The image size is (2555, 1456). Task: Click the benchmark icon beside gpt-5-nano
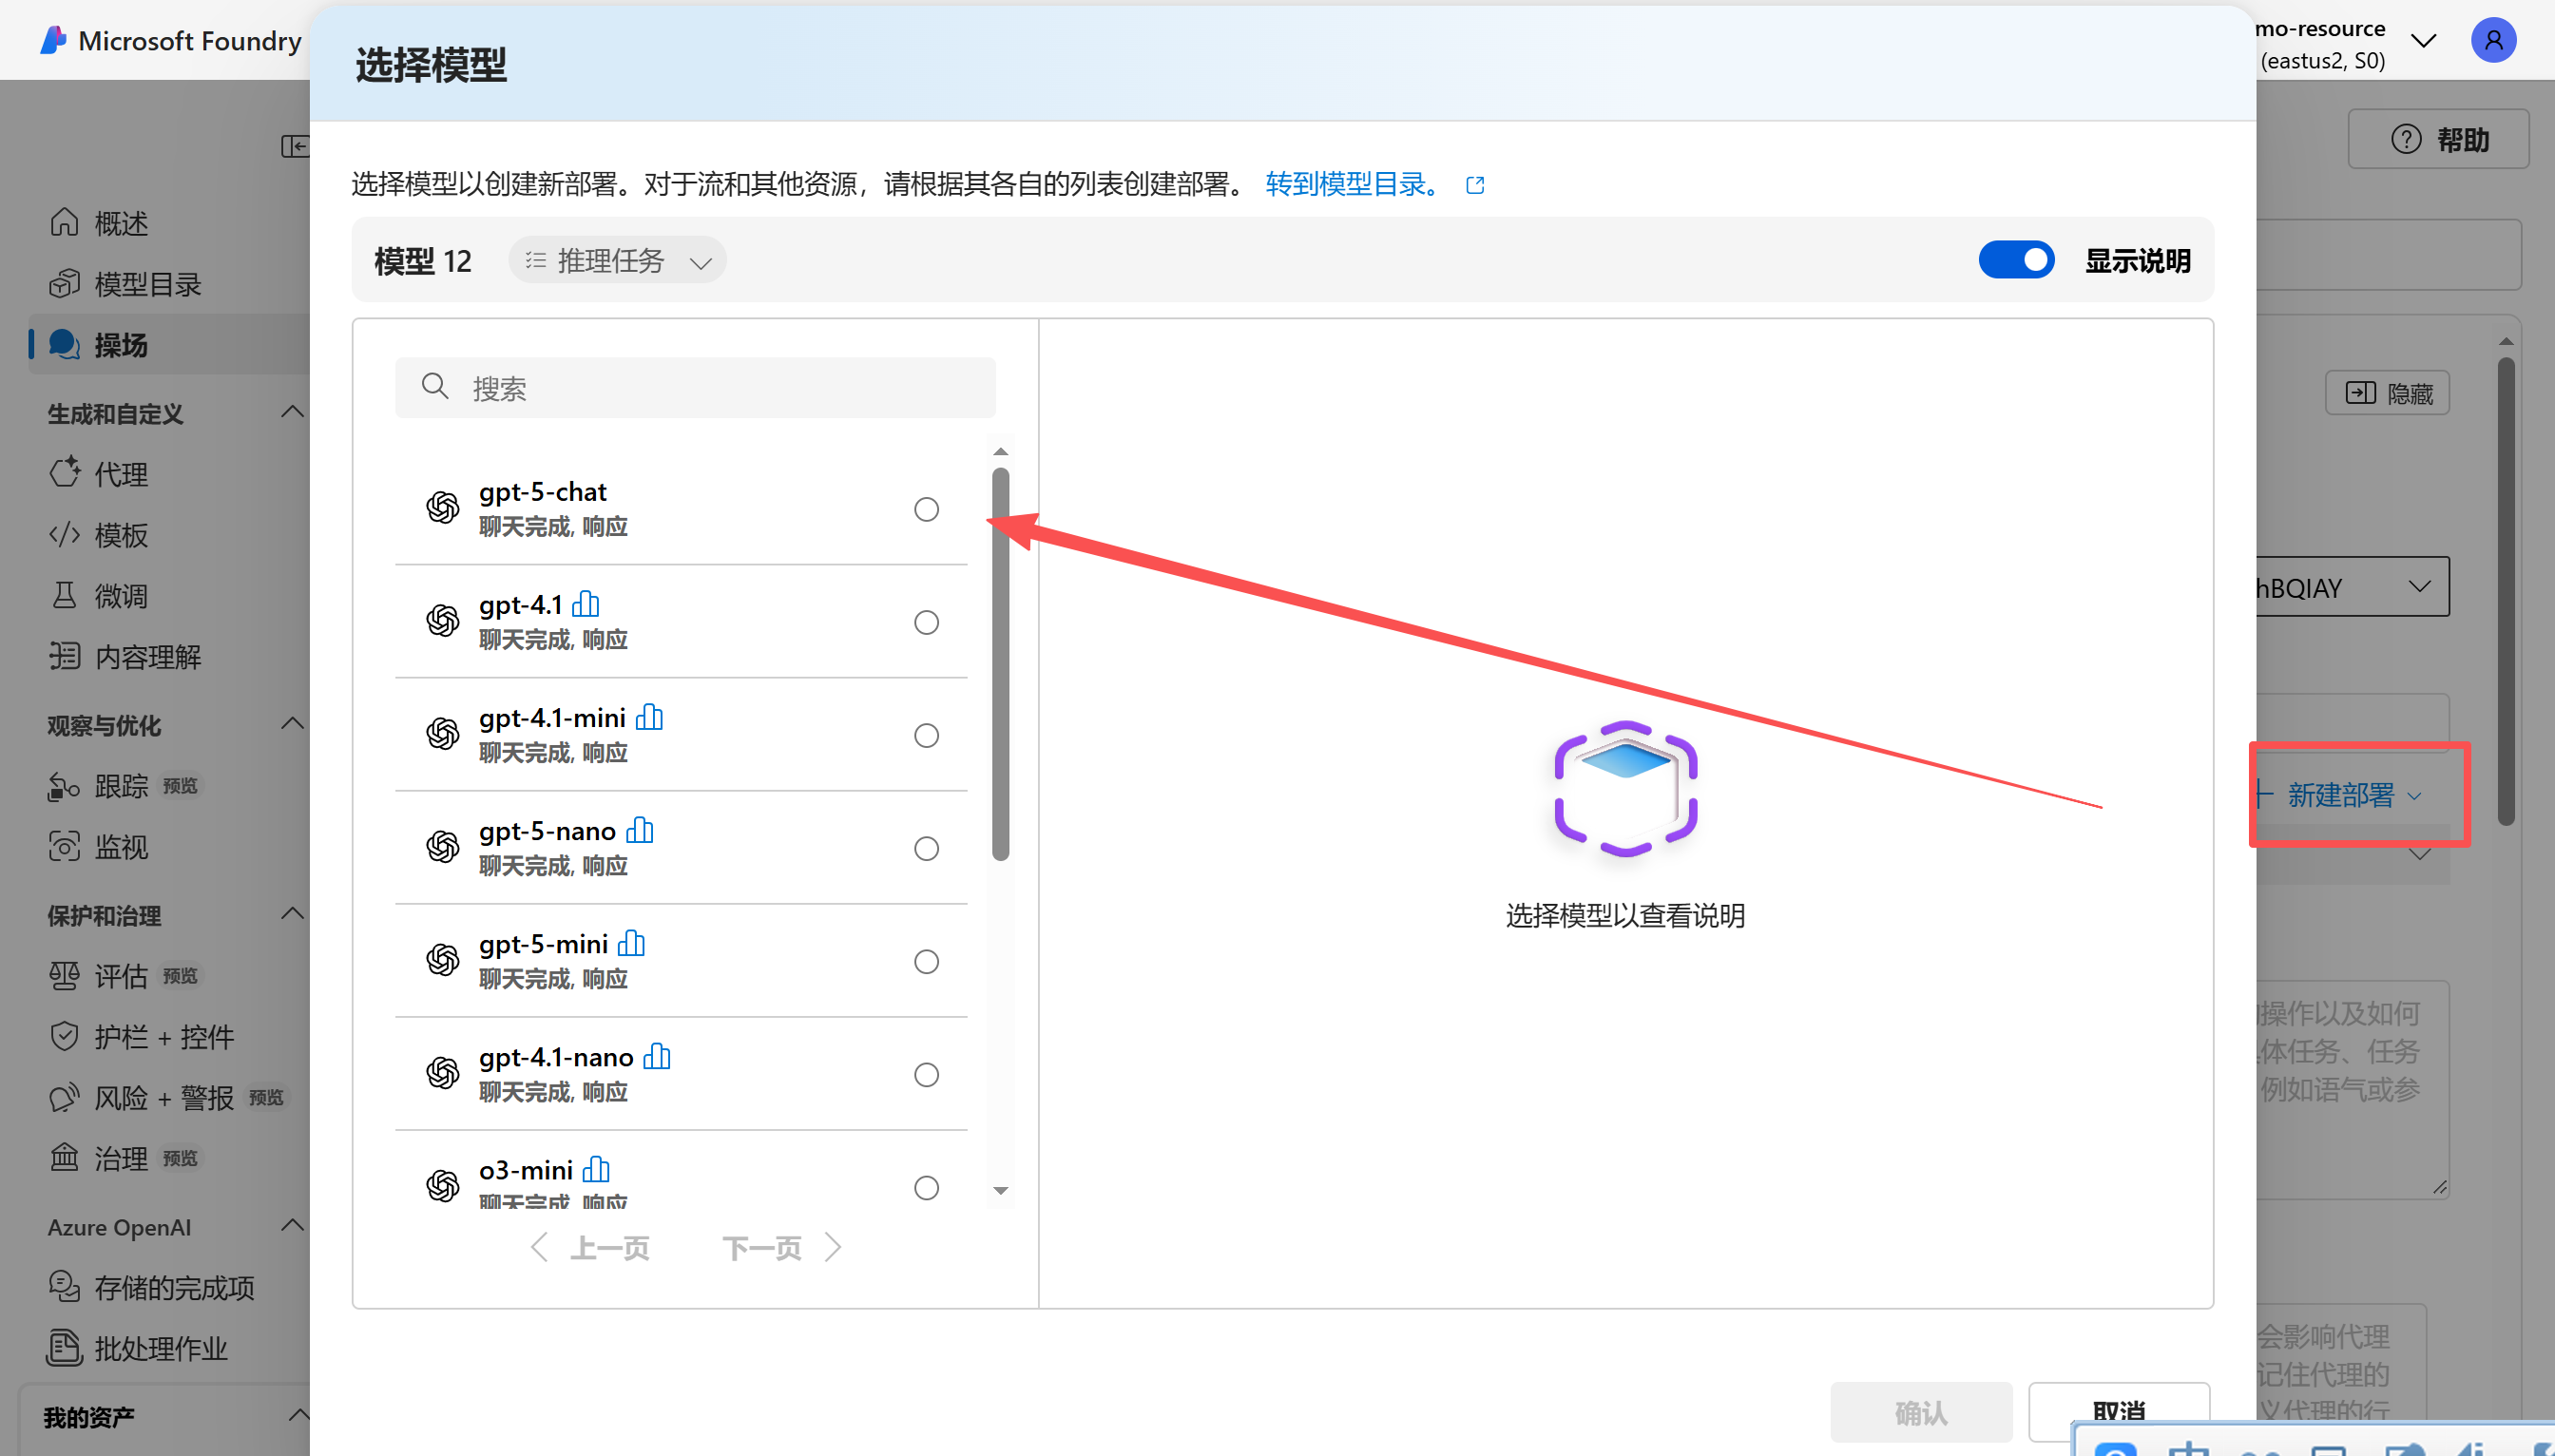[x=640, y=830]
